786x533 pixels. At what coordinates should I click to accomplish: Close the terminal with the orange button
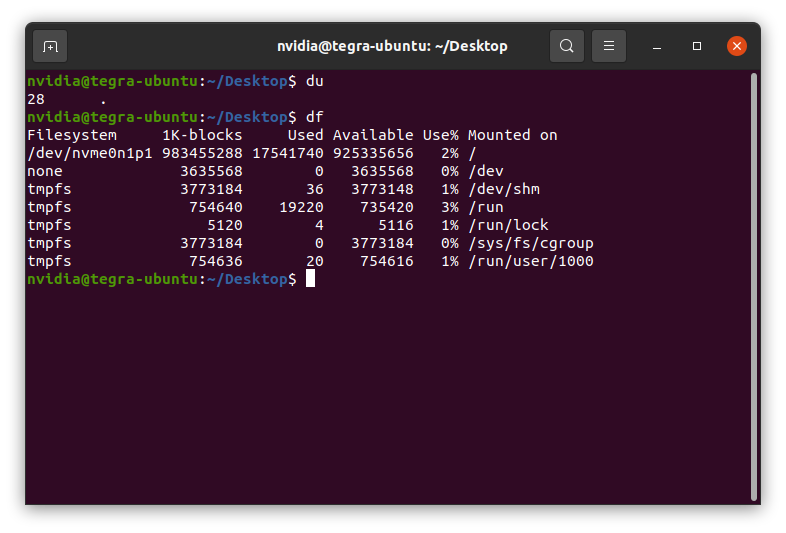tap(737, 46)
